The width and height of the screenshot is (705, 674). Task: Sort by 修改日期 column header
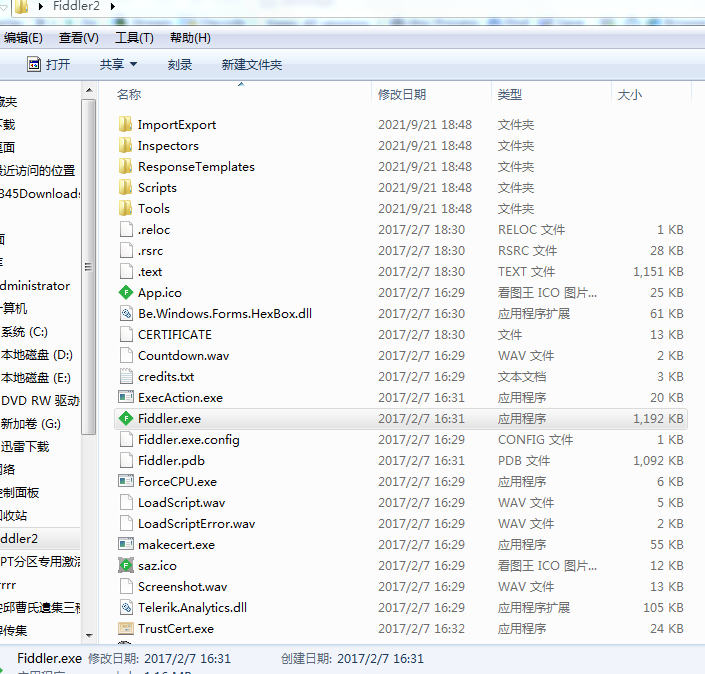point(402,94)
